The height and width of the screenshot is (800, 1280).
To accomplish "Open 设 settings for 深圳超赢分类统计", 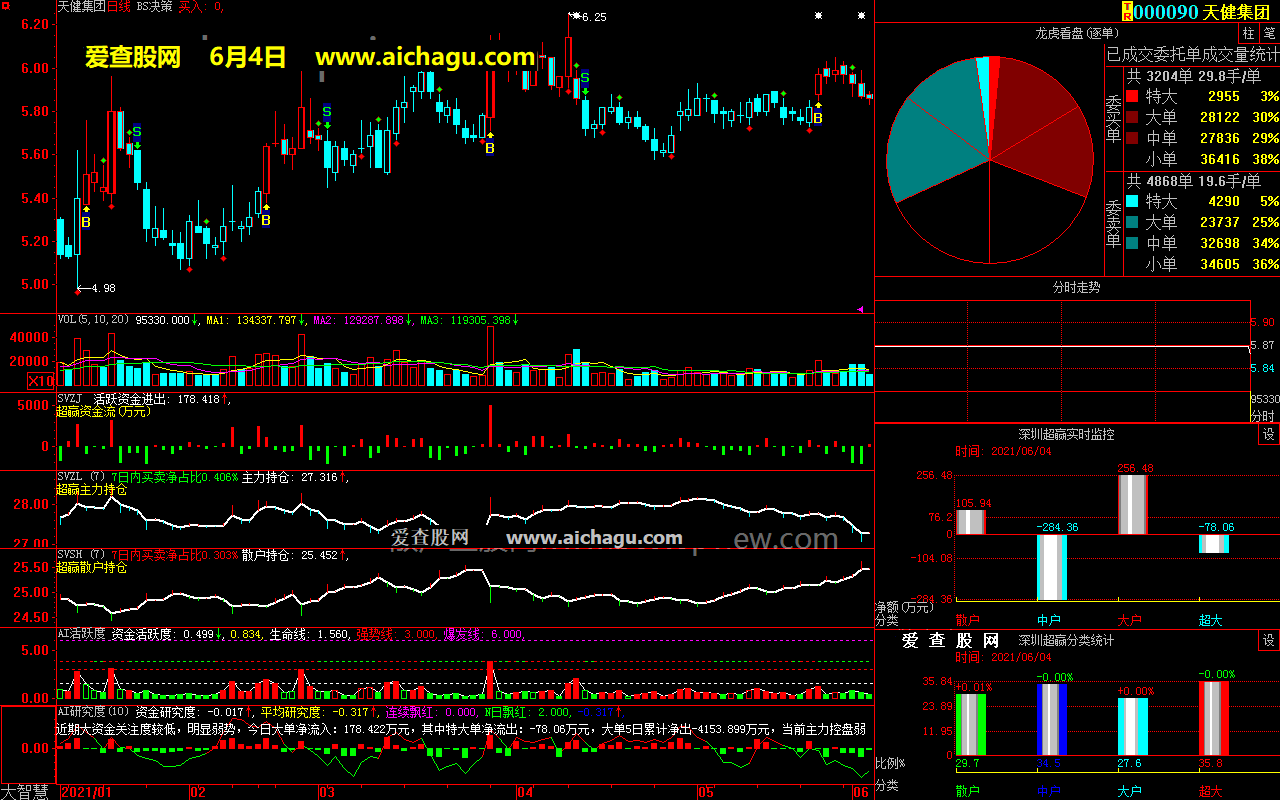I will [1268, 640].
